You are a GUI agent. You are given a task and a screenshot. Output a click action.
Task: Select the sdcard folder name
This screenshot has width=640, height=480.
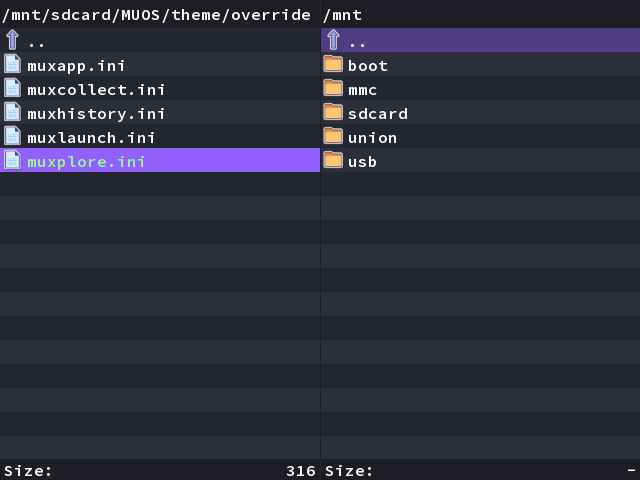click(x=378, y=114)
